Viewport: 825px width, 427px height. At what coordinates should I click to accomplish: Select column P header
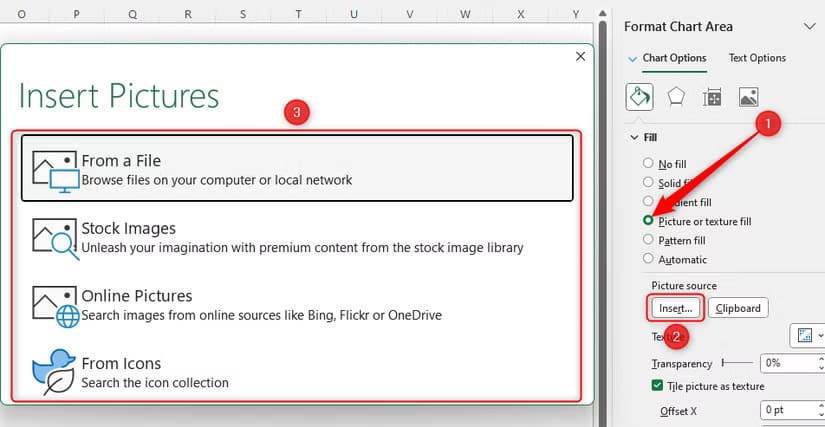pos(76,15)
